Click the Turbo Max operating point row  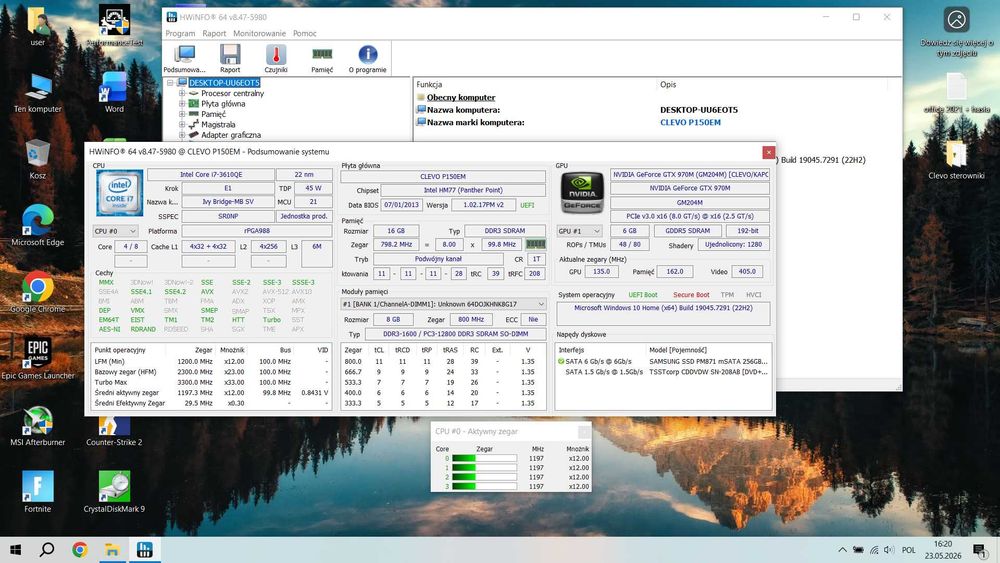[211, 383]
